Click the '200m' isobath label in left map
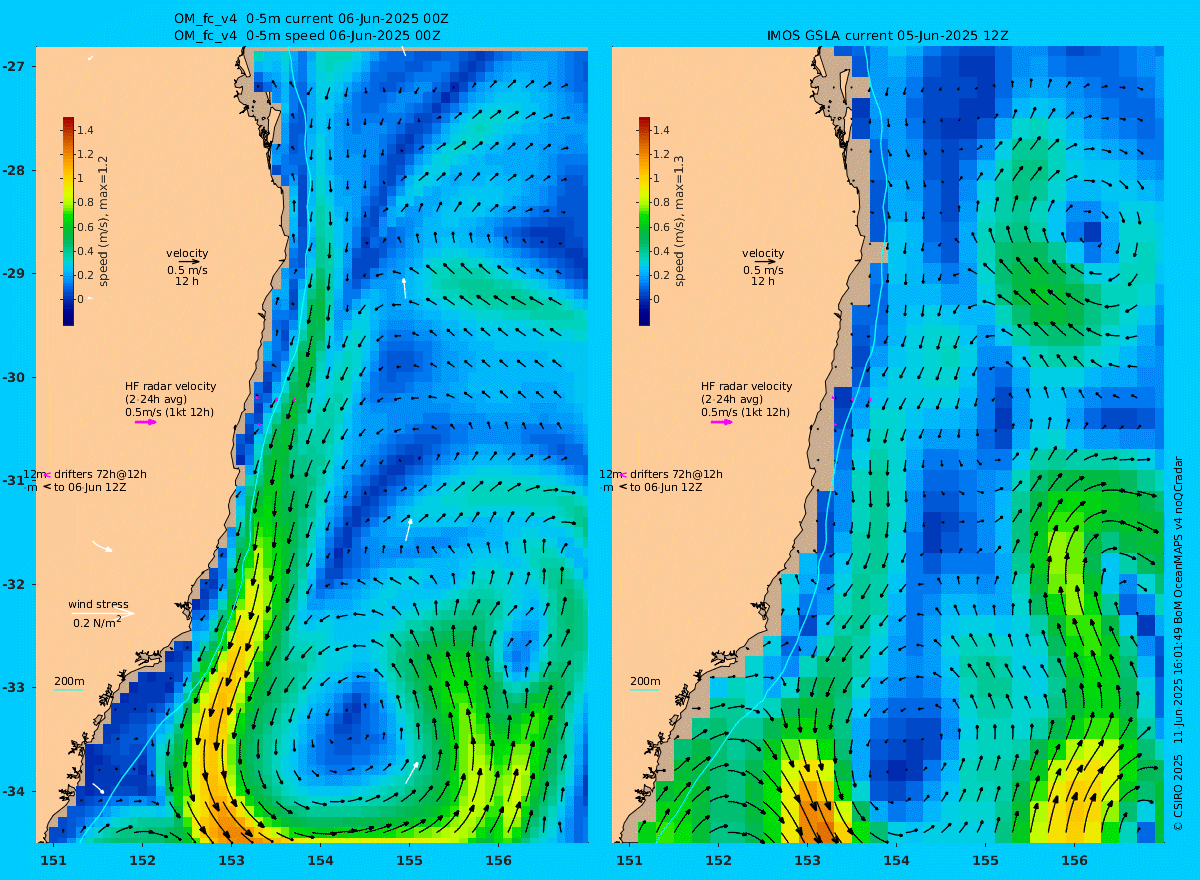 (x=69, y=681)
